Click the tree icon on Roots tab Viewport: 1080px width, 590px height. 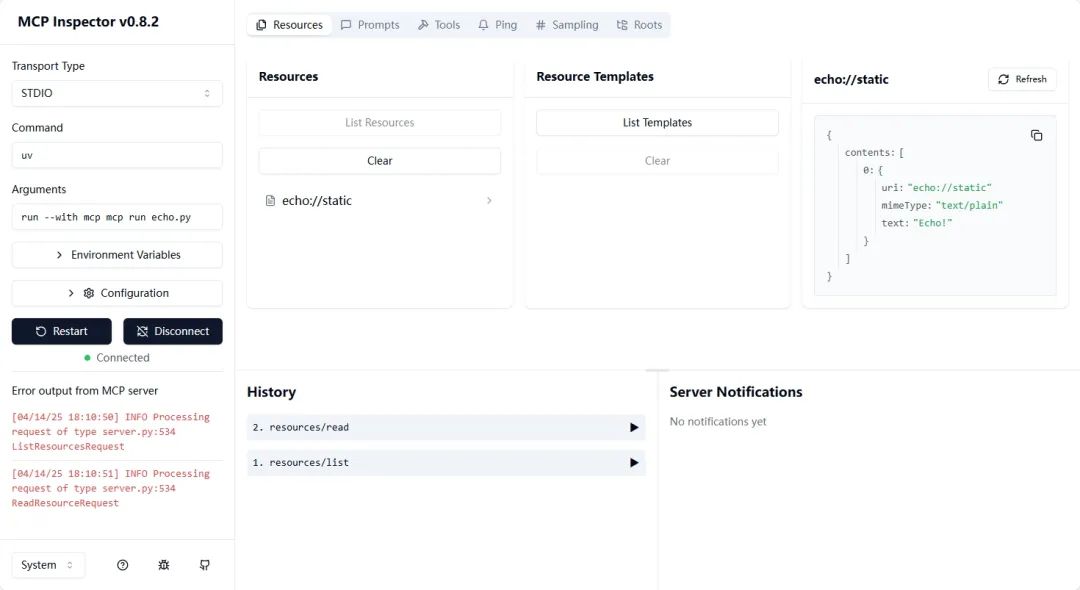click(622, 25)
